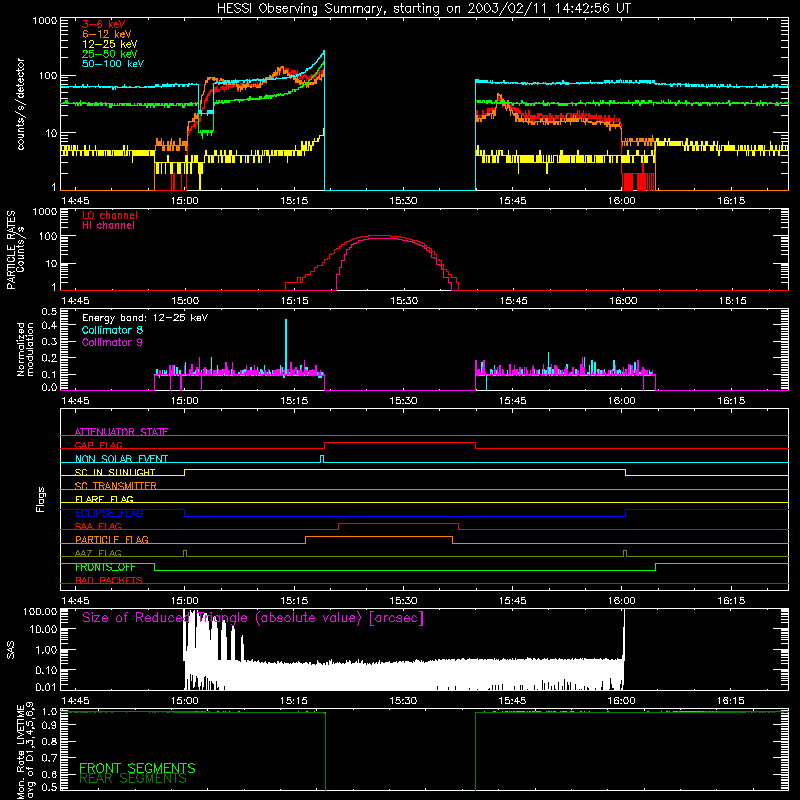
Task: Click the HI channel legend label
Action: click(x=109, y=225)
